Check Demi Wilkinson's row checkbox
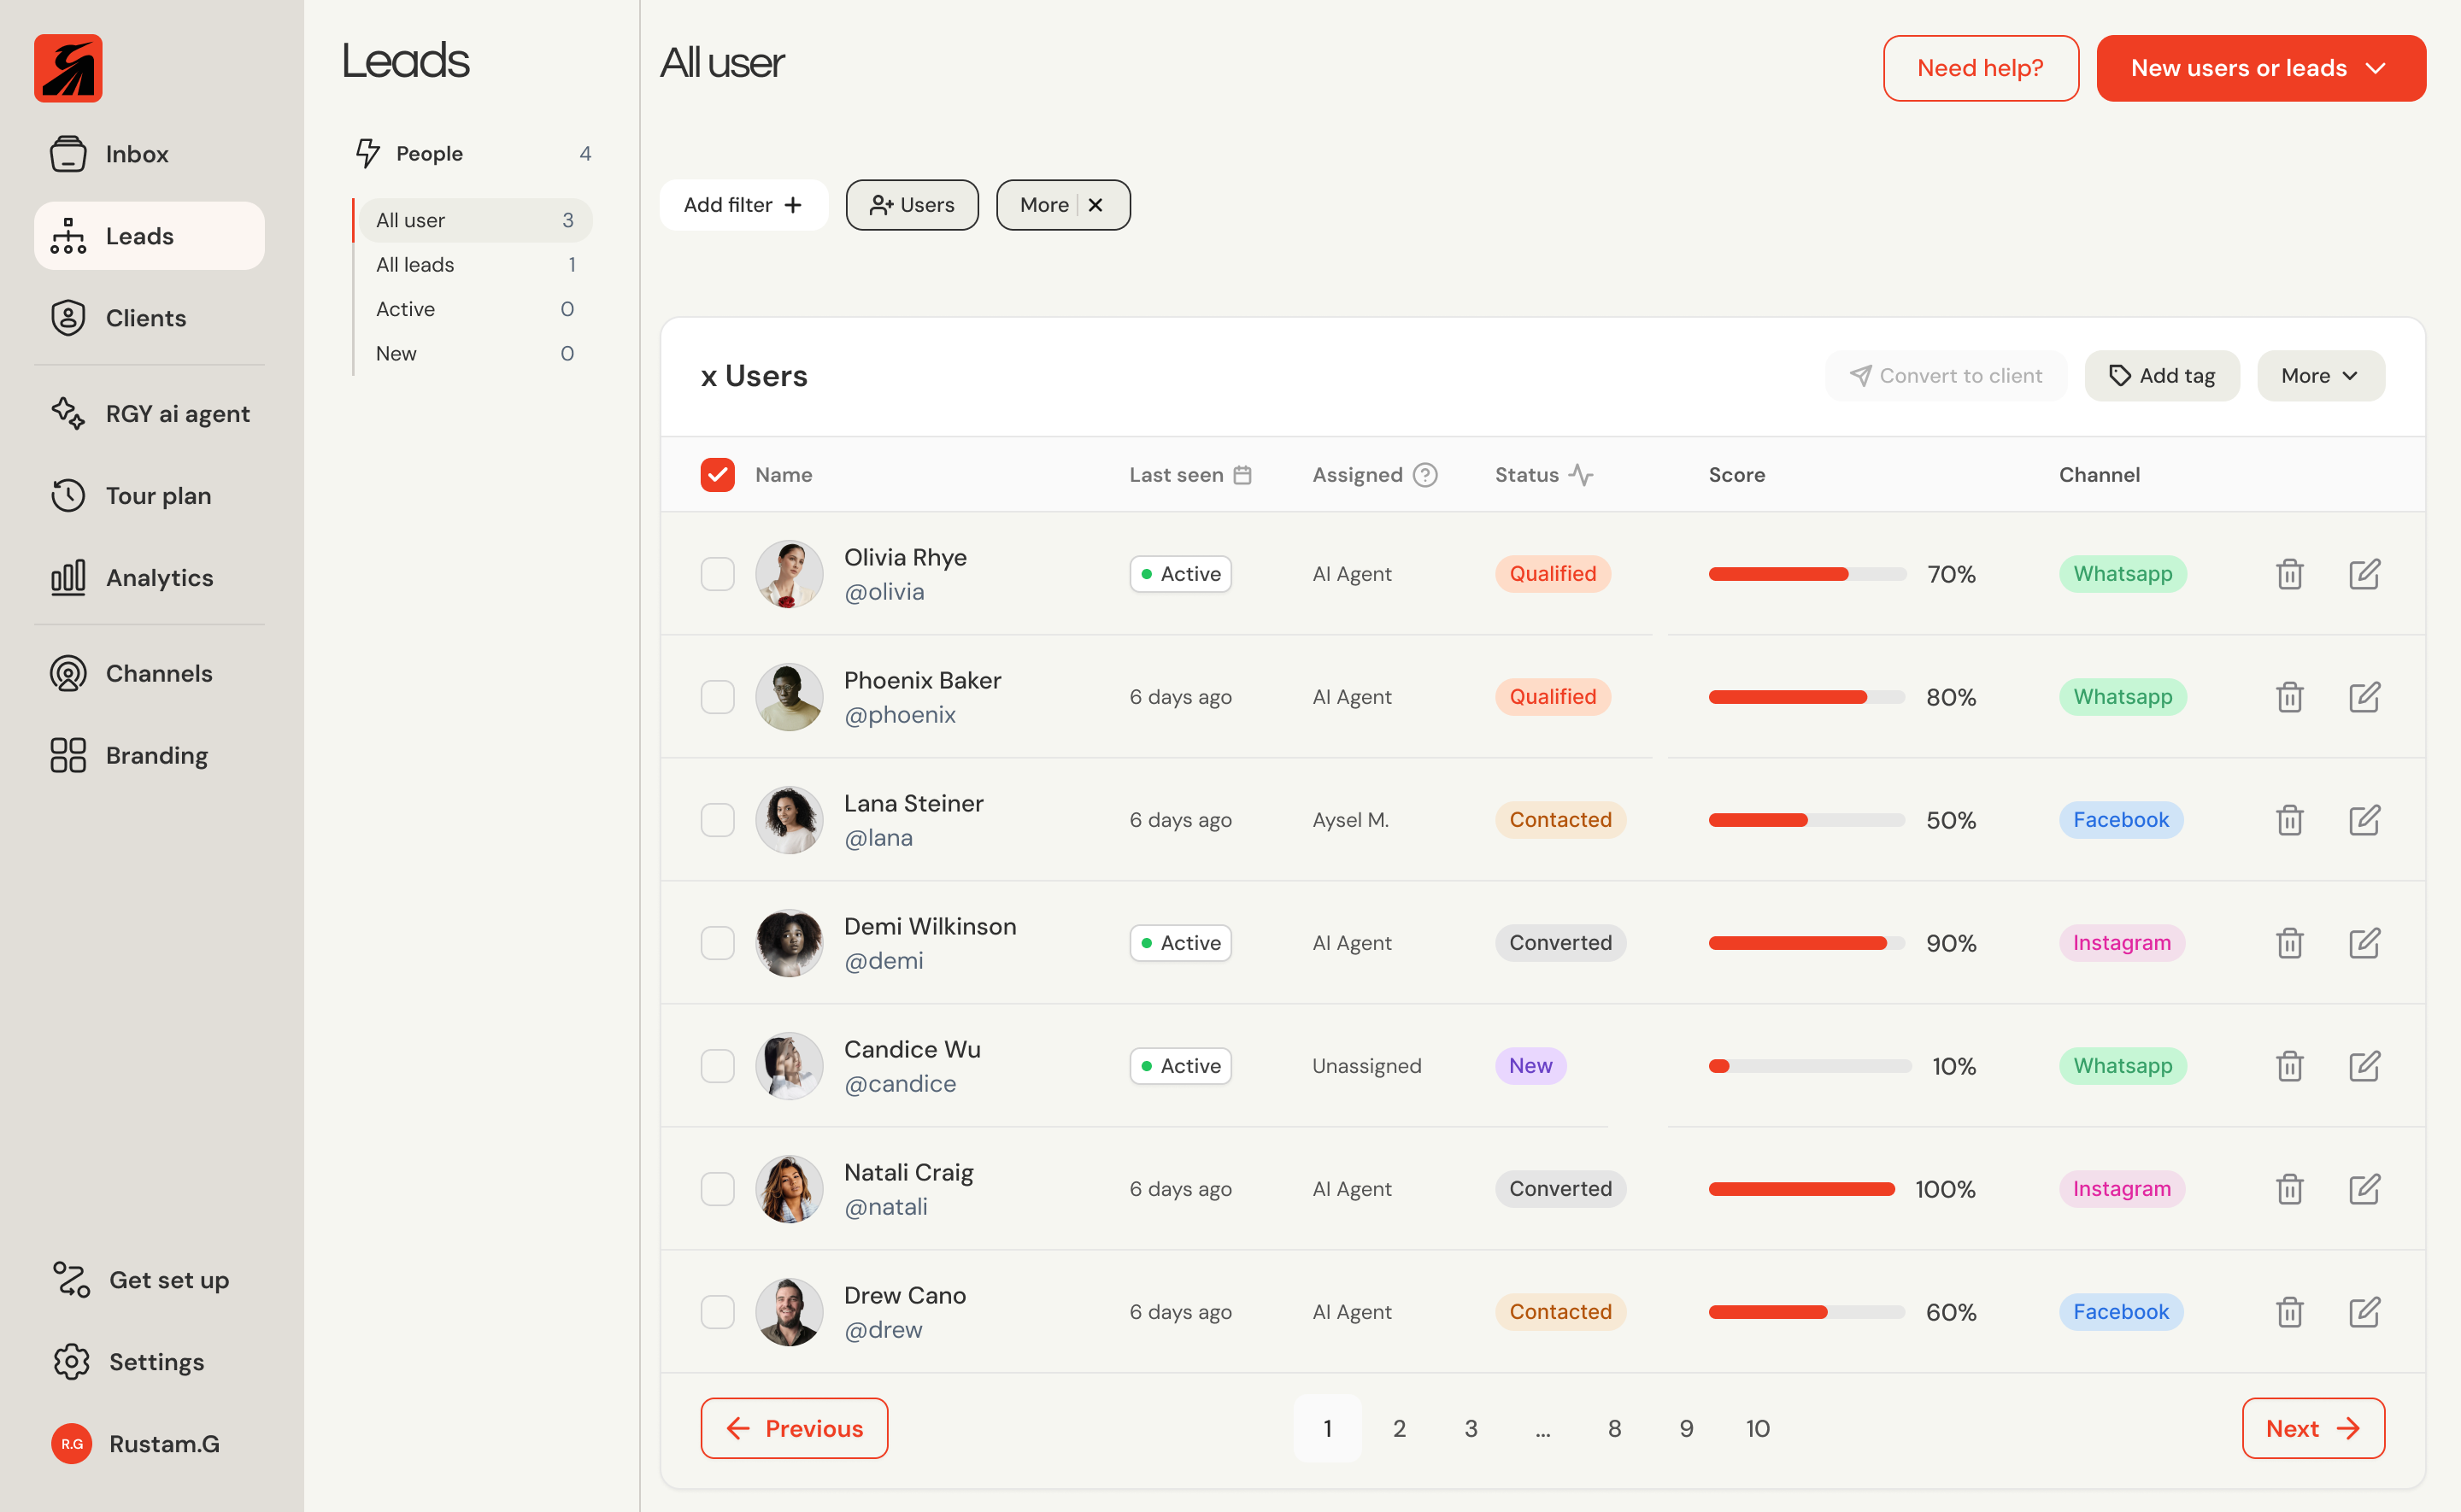 tap(717, 942)
